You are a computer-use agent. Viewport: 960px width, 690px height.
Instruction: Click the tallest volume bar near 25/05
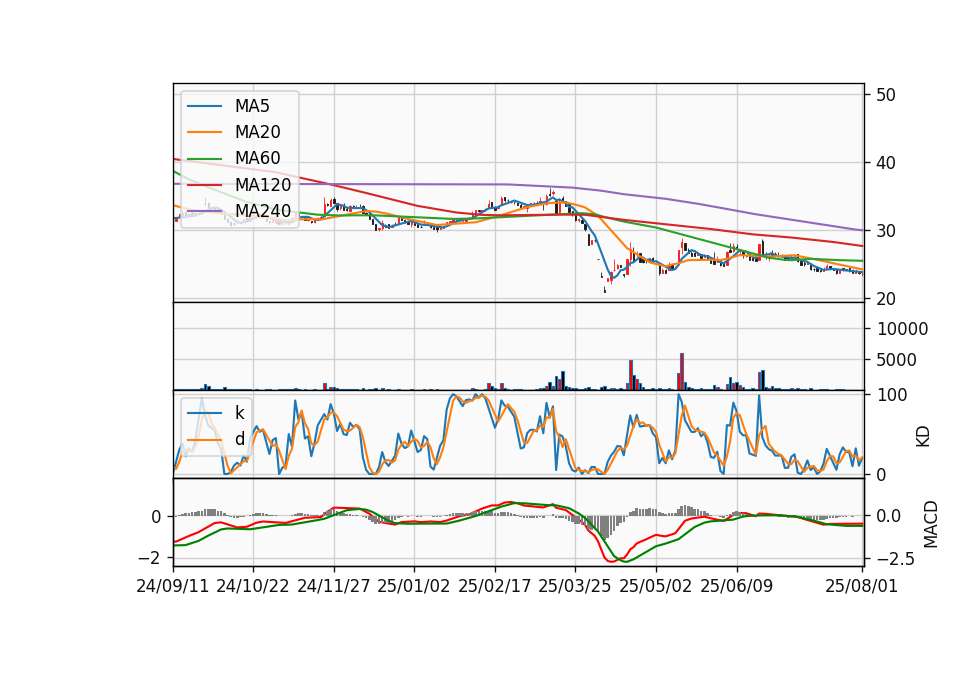coord(681,372)
